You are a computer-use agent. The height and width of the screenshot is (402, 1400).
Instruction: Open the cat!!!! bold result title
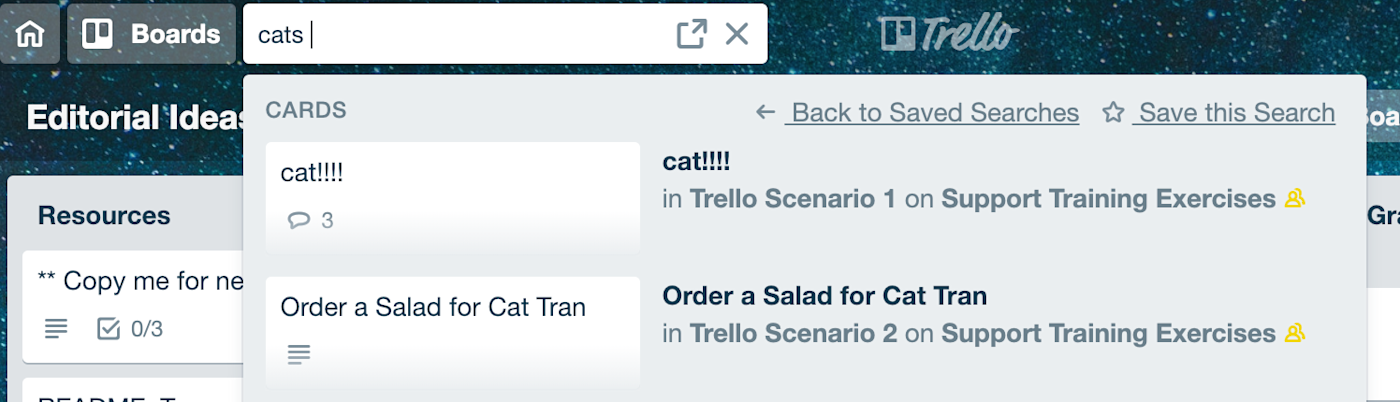coord(696,162)
